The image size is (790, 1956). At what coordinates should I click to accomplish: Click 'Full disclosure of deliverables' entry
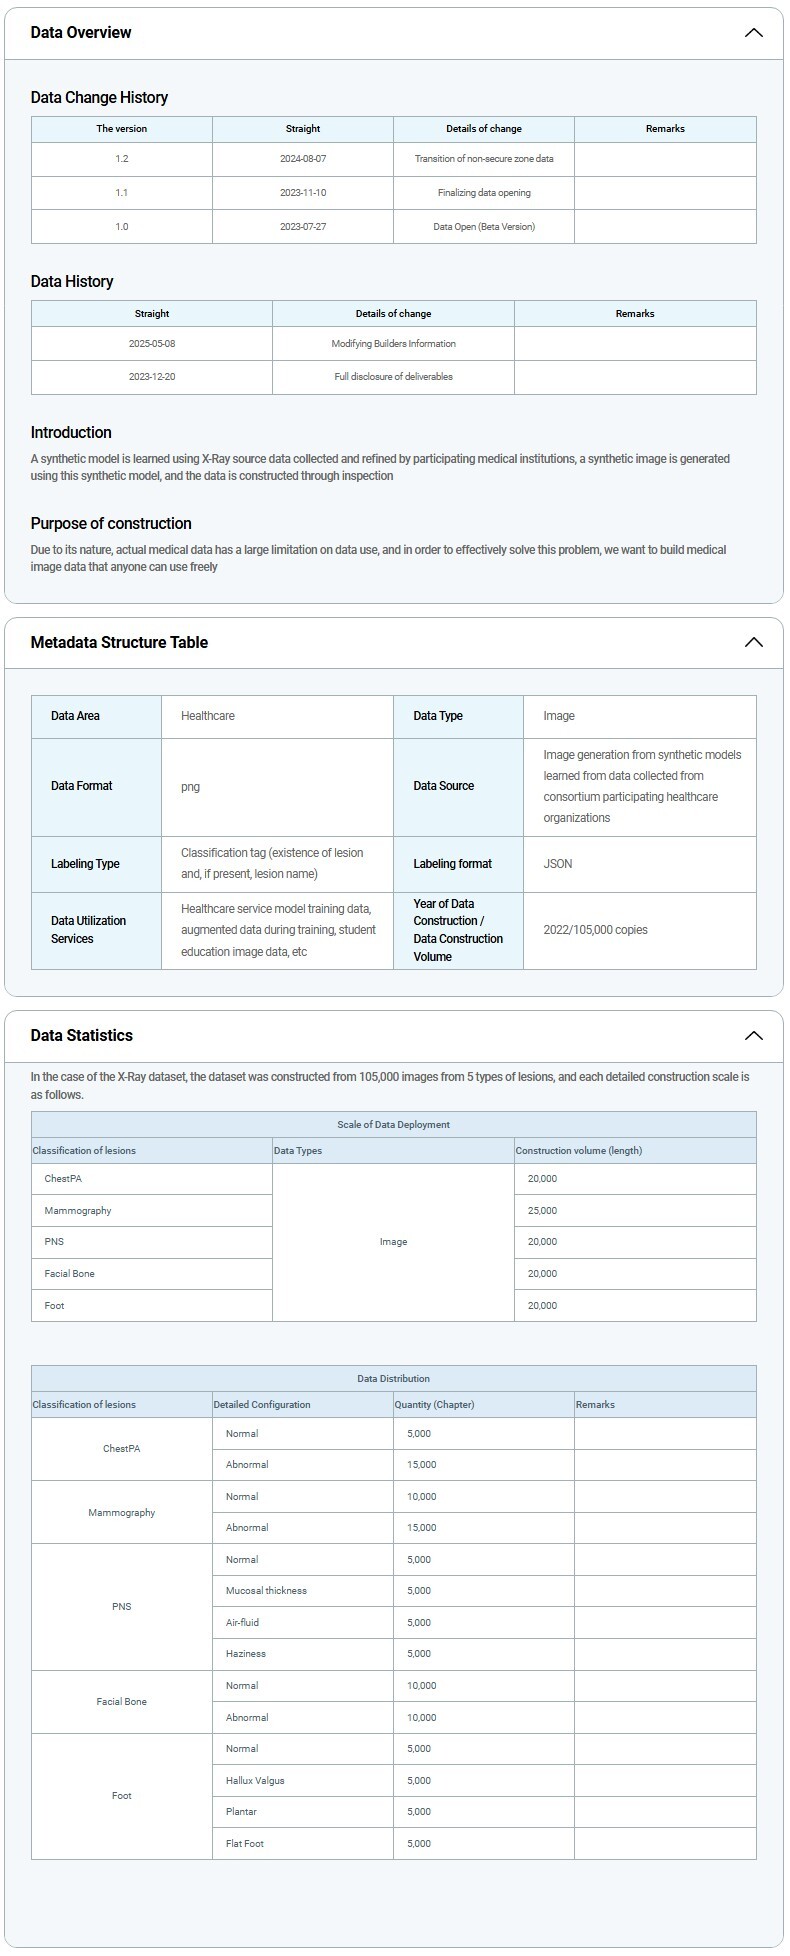point(393,377)
